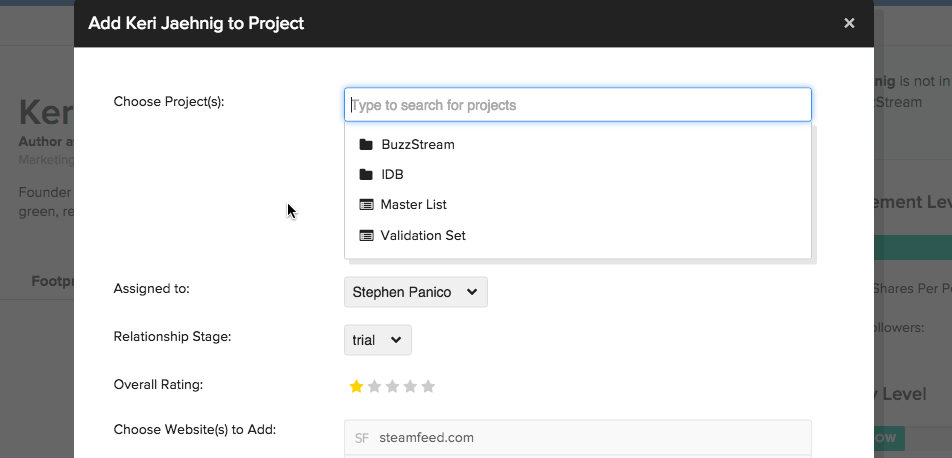952x458 pixels.
Task: Set overall rating to two stars
Action: 375,386
